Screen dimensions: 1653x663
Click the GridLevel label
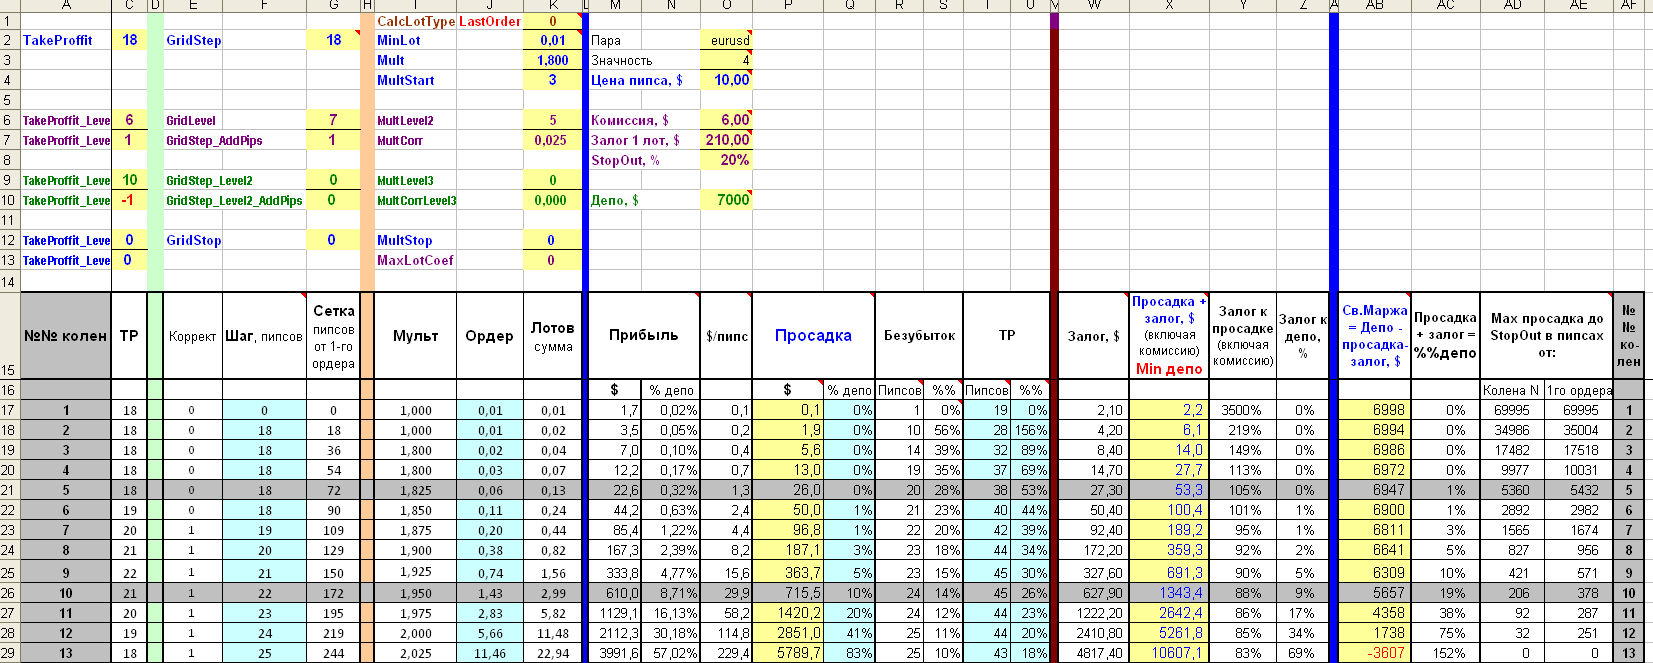(233, 120)
